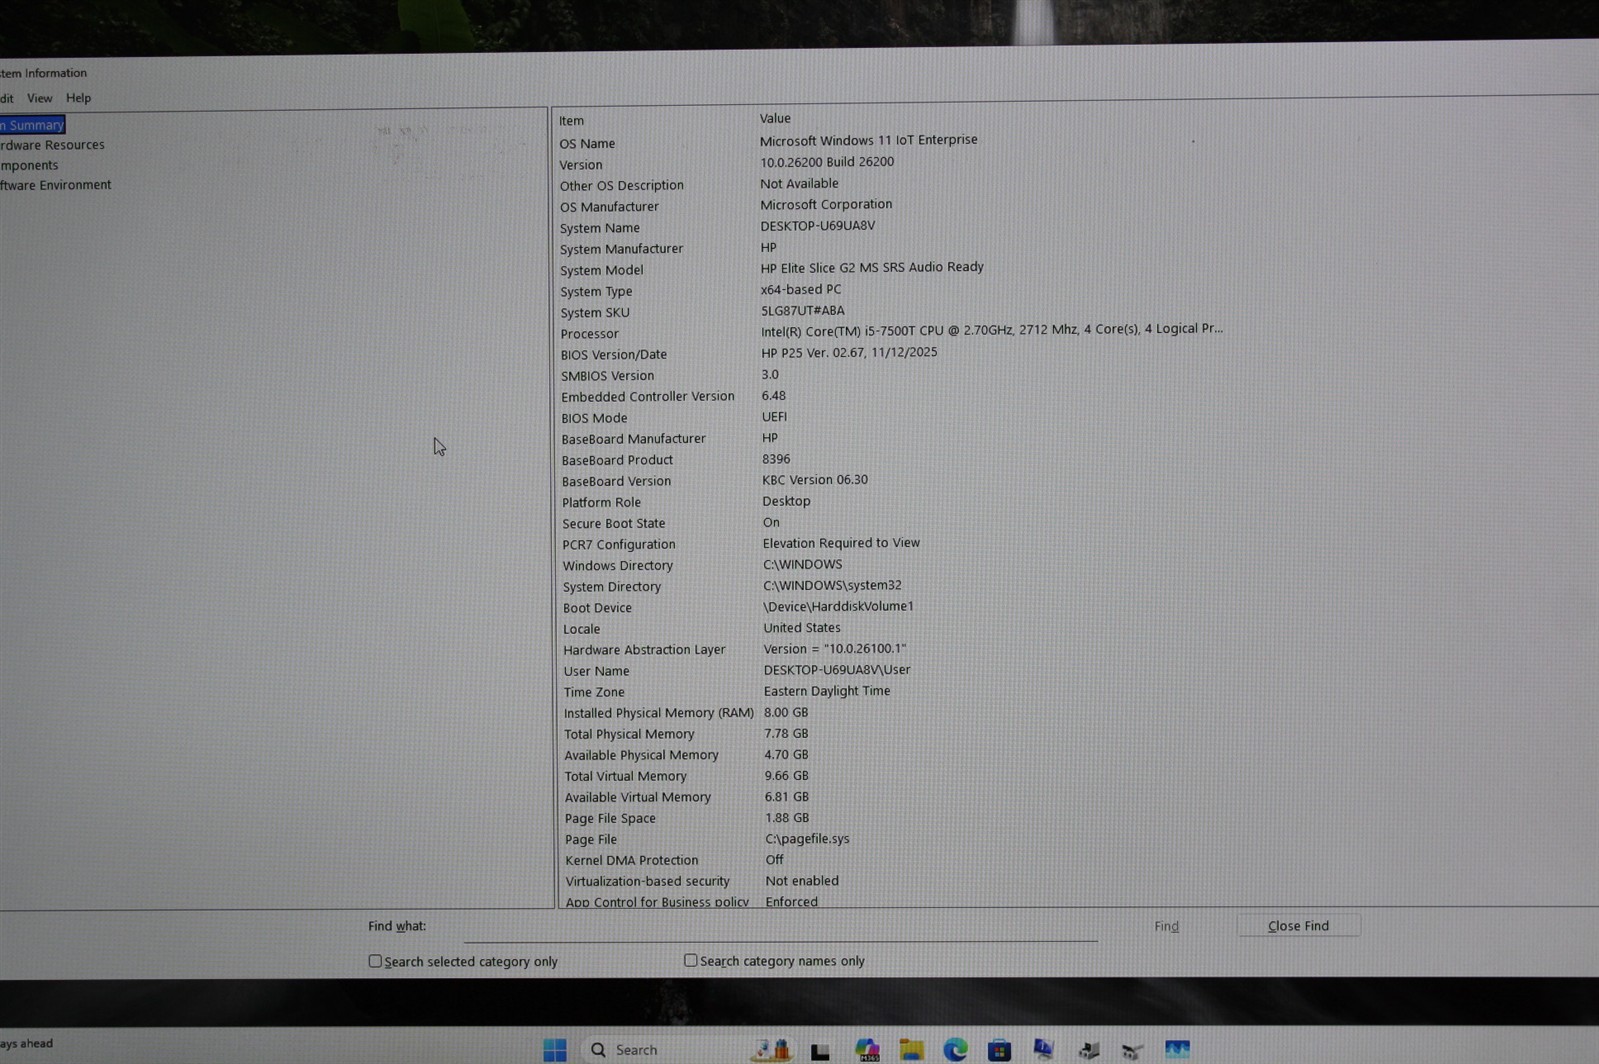Image resolution: width=1599 pixels, height=1064 pixels.
Task: Click Microsoft Corporation value
Action: [826, 204]
